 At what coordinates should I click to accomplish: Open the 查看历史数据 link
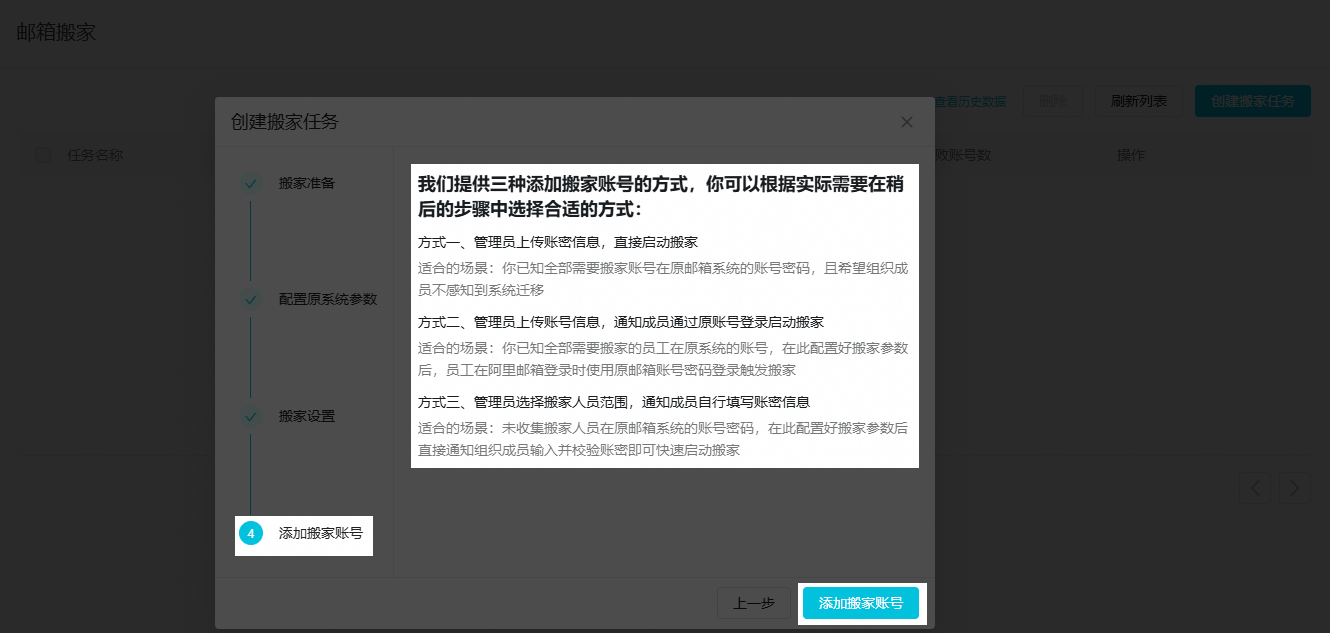point(970,101)
